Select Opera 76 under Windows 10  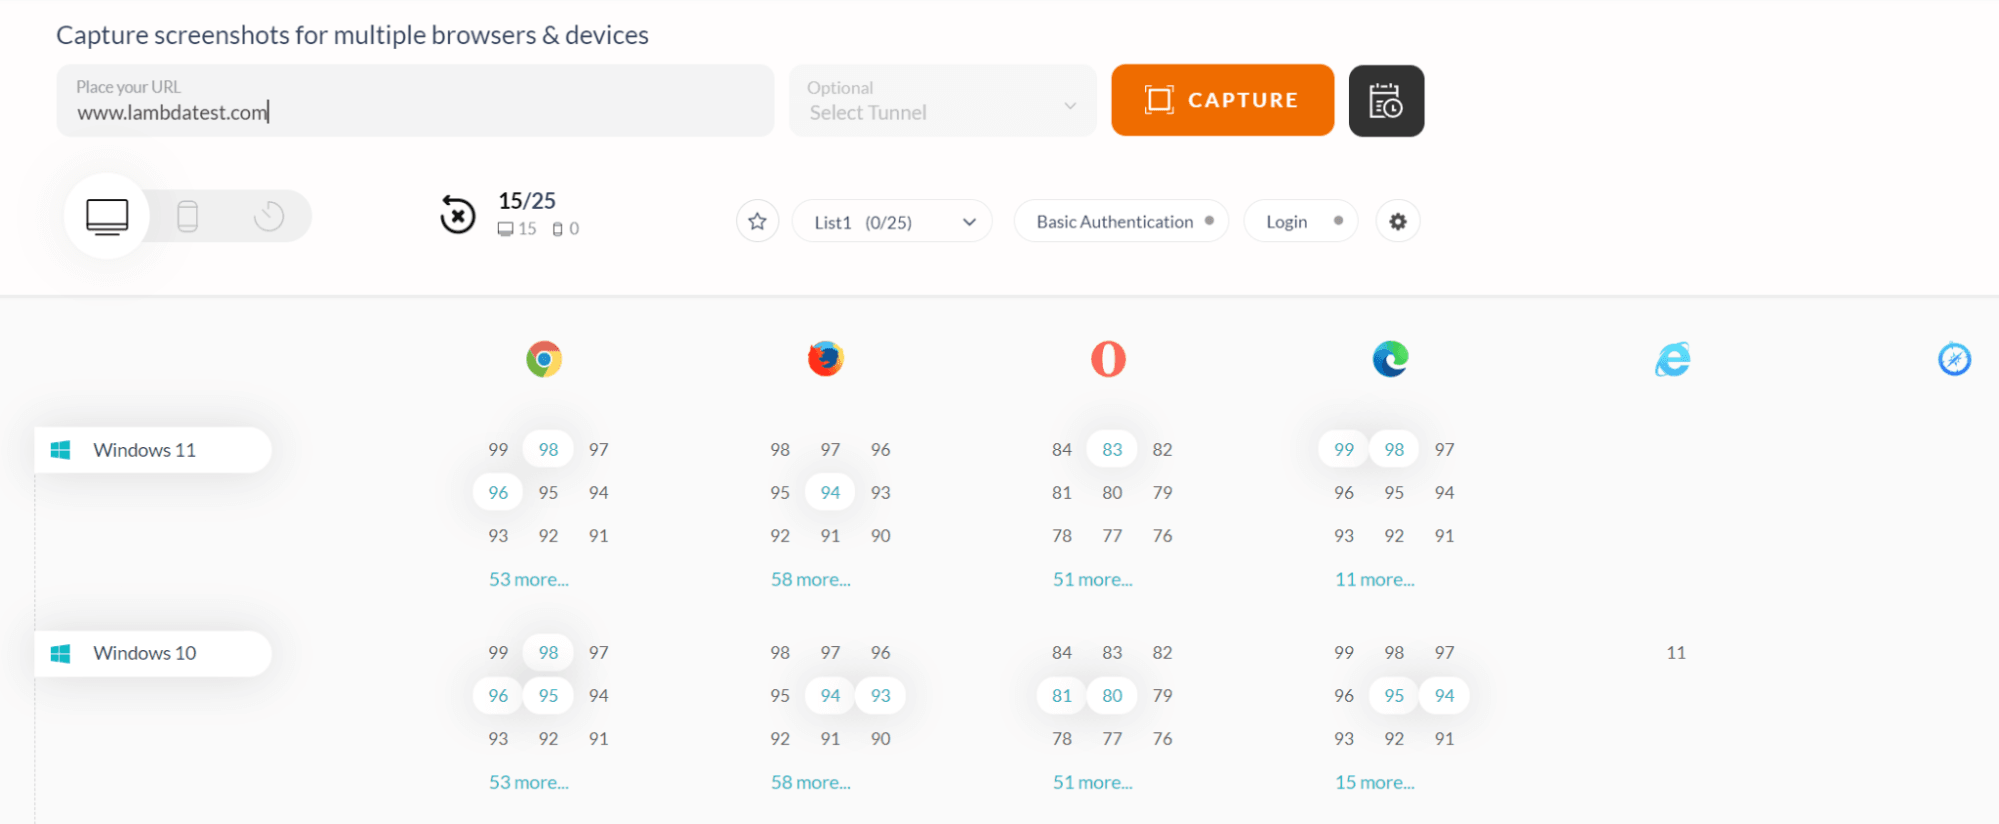pyautogui.click(x=1162, y=738)
